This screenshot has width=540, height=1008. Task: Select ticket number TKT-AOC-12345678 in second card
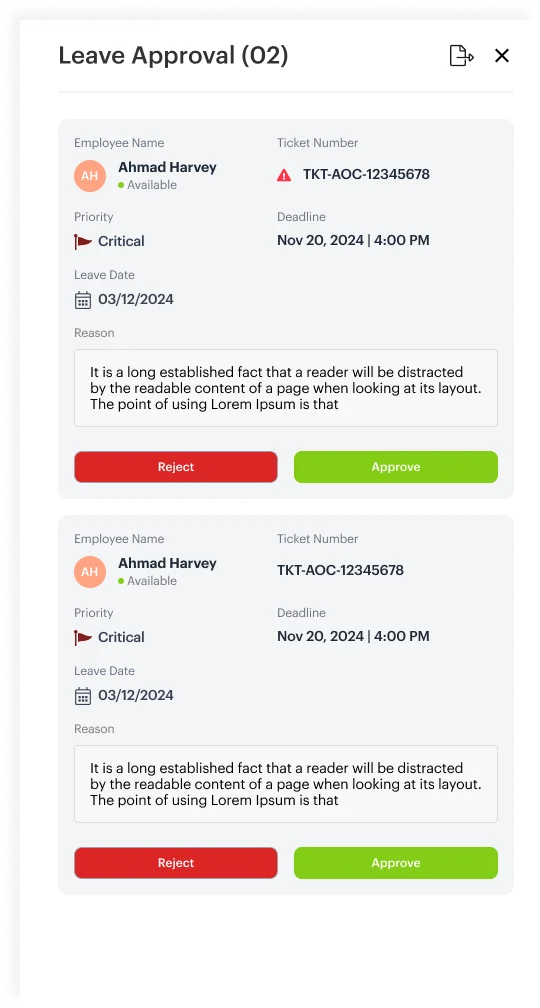tap(341, 570)
